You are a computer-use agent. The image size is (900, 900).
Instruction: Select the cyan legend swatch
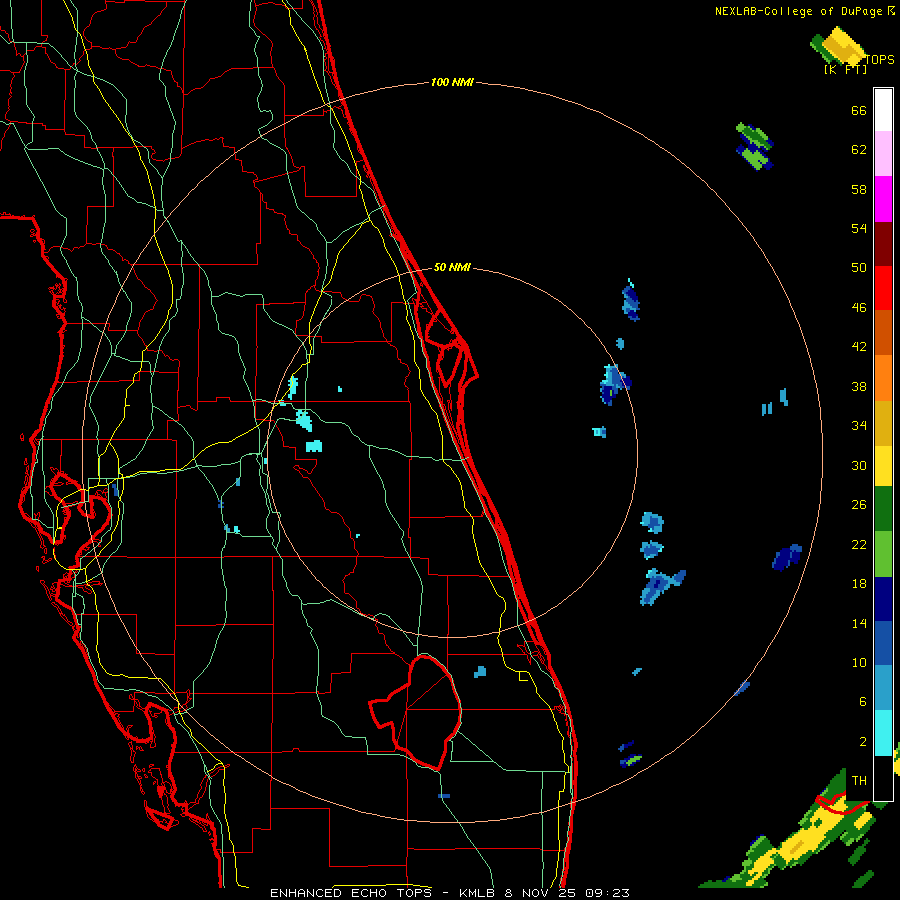[x=883, y=733]
